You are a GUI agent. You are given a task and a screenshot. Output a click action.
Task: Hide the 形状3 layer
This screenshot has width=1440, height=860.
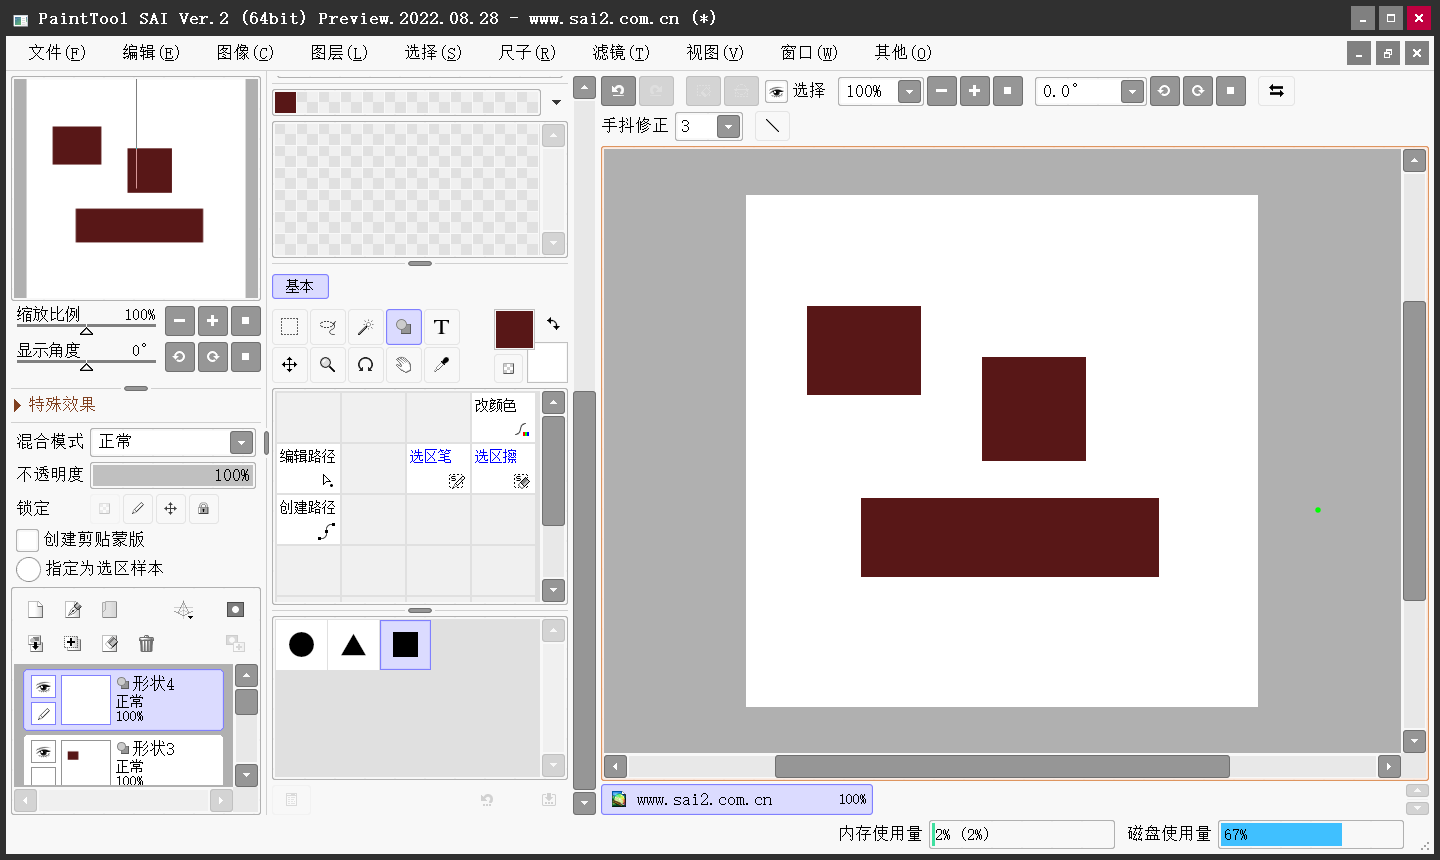pyautogui.click(x=43, y=752)
